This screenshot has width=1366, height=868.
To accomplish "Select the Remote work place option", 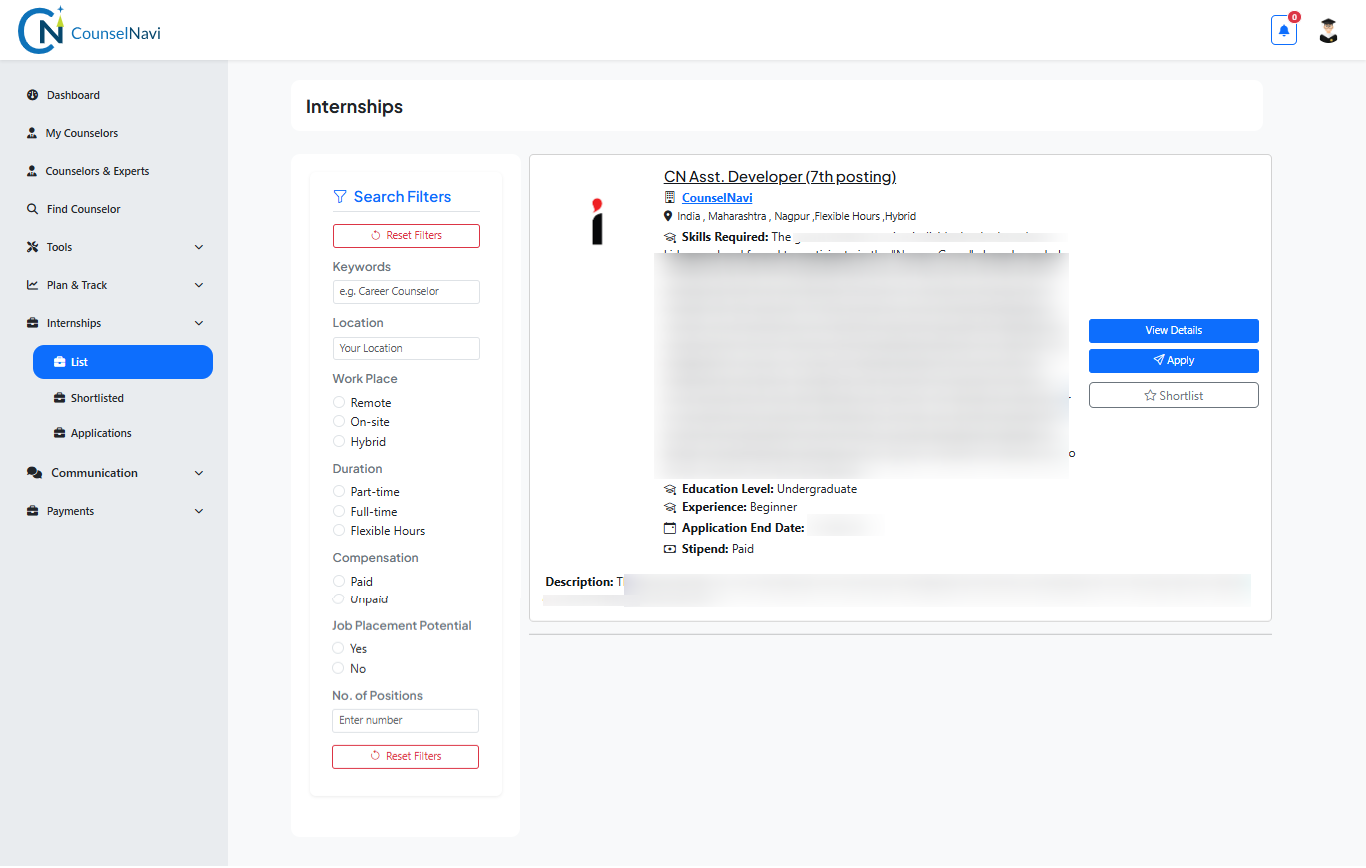I will [x=339, y=402].
